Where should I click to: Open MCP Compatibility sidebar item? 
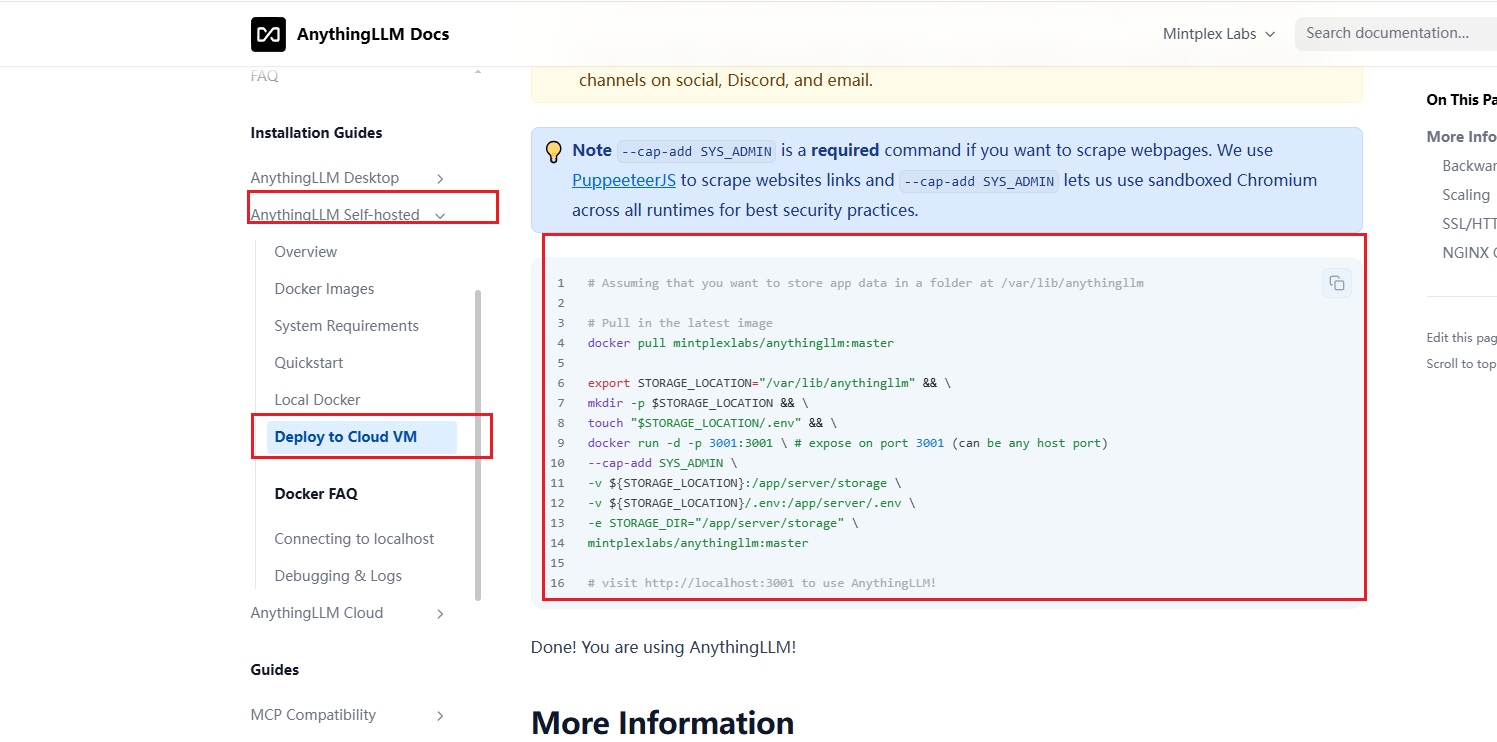[x=313, y=715]
